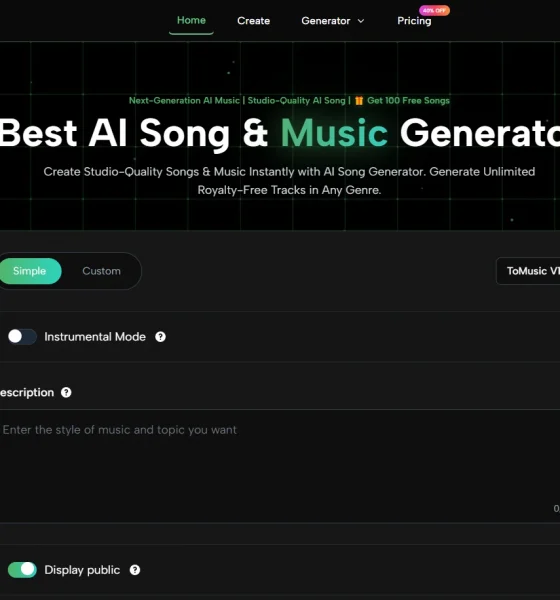This screenshot has height=600, width=560.
Task: Click Display public help question icon
Action: click(135, 570)
